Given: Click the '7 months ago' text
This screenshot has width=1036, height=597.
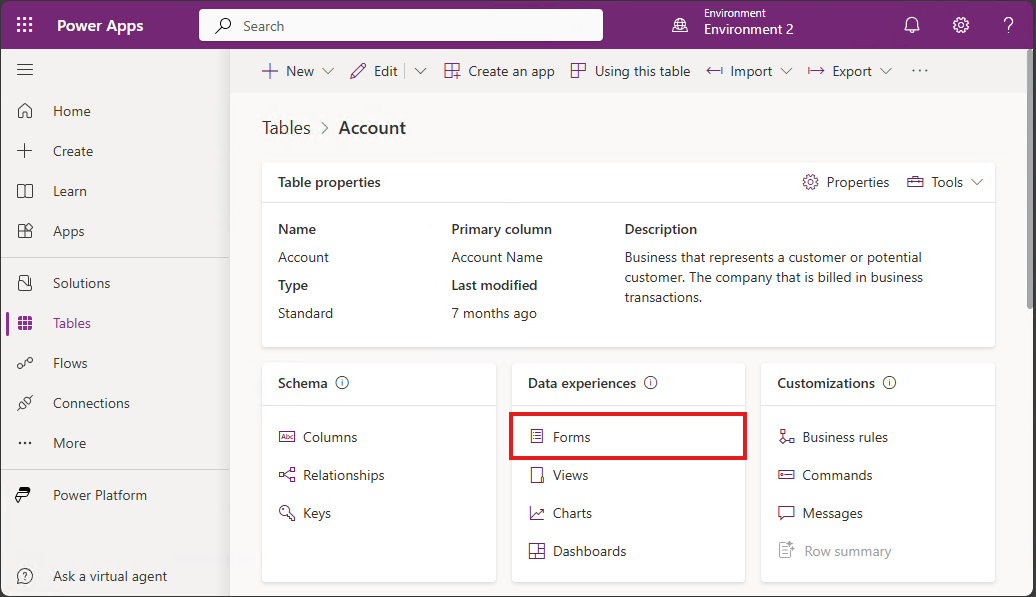Looking at the screenshot, I should [494, 314].
